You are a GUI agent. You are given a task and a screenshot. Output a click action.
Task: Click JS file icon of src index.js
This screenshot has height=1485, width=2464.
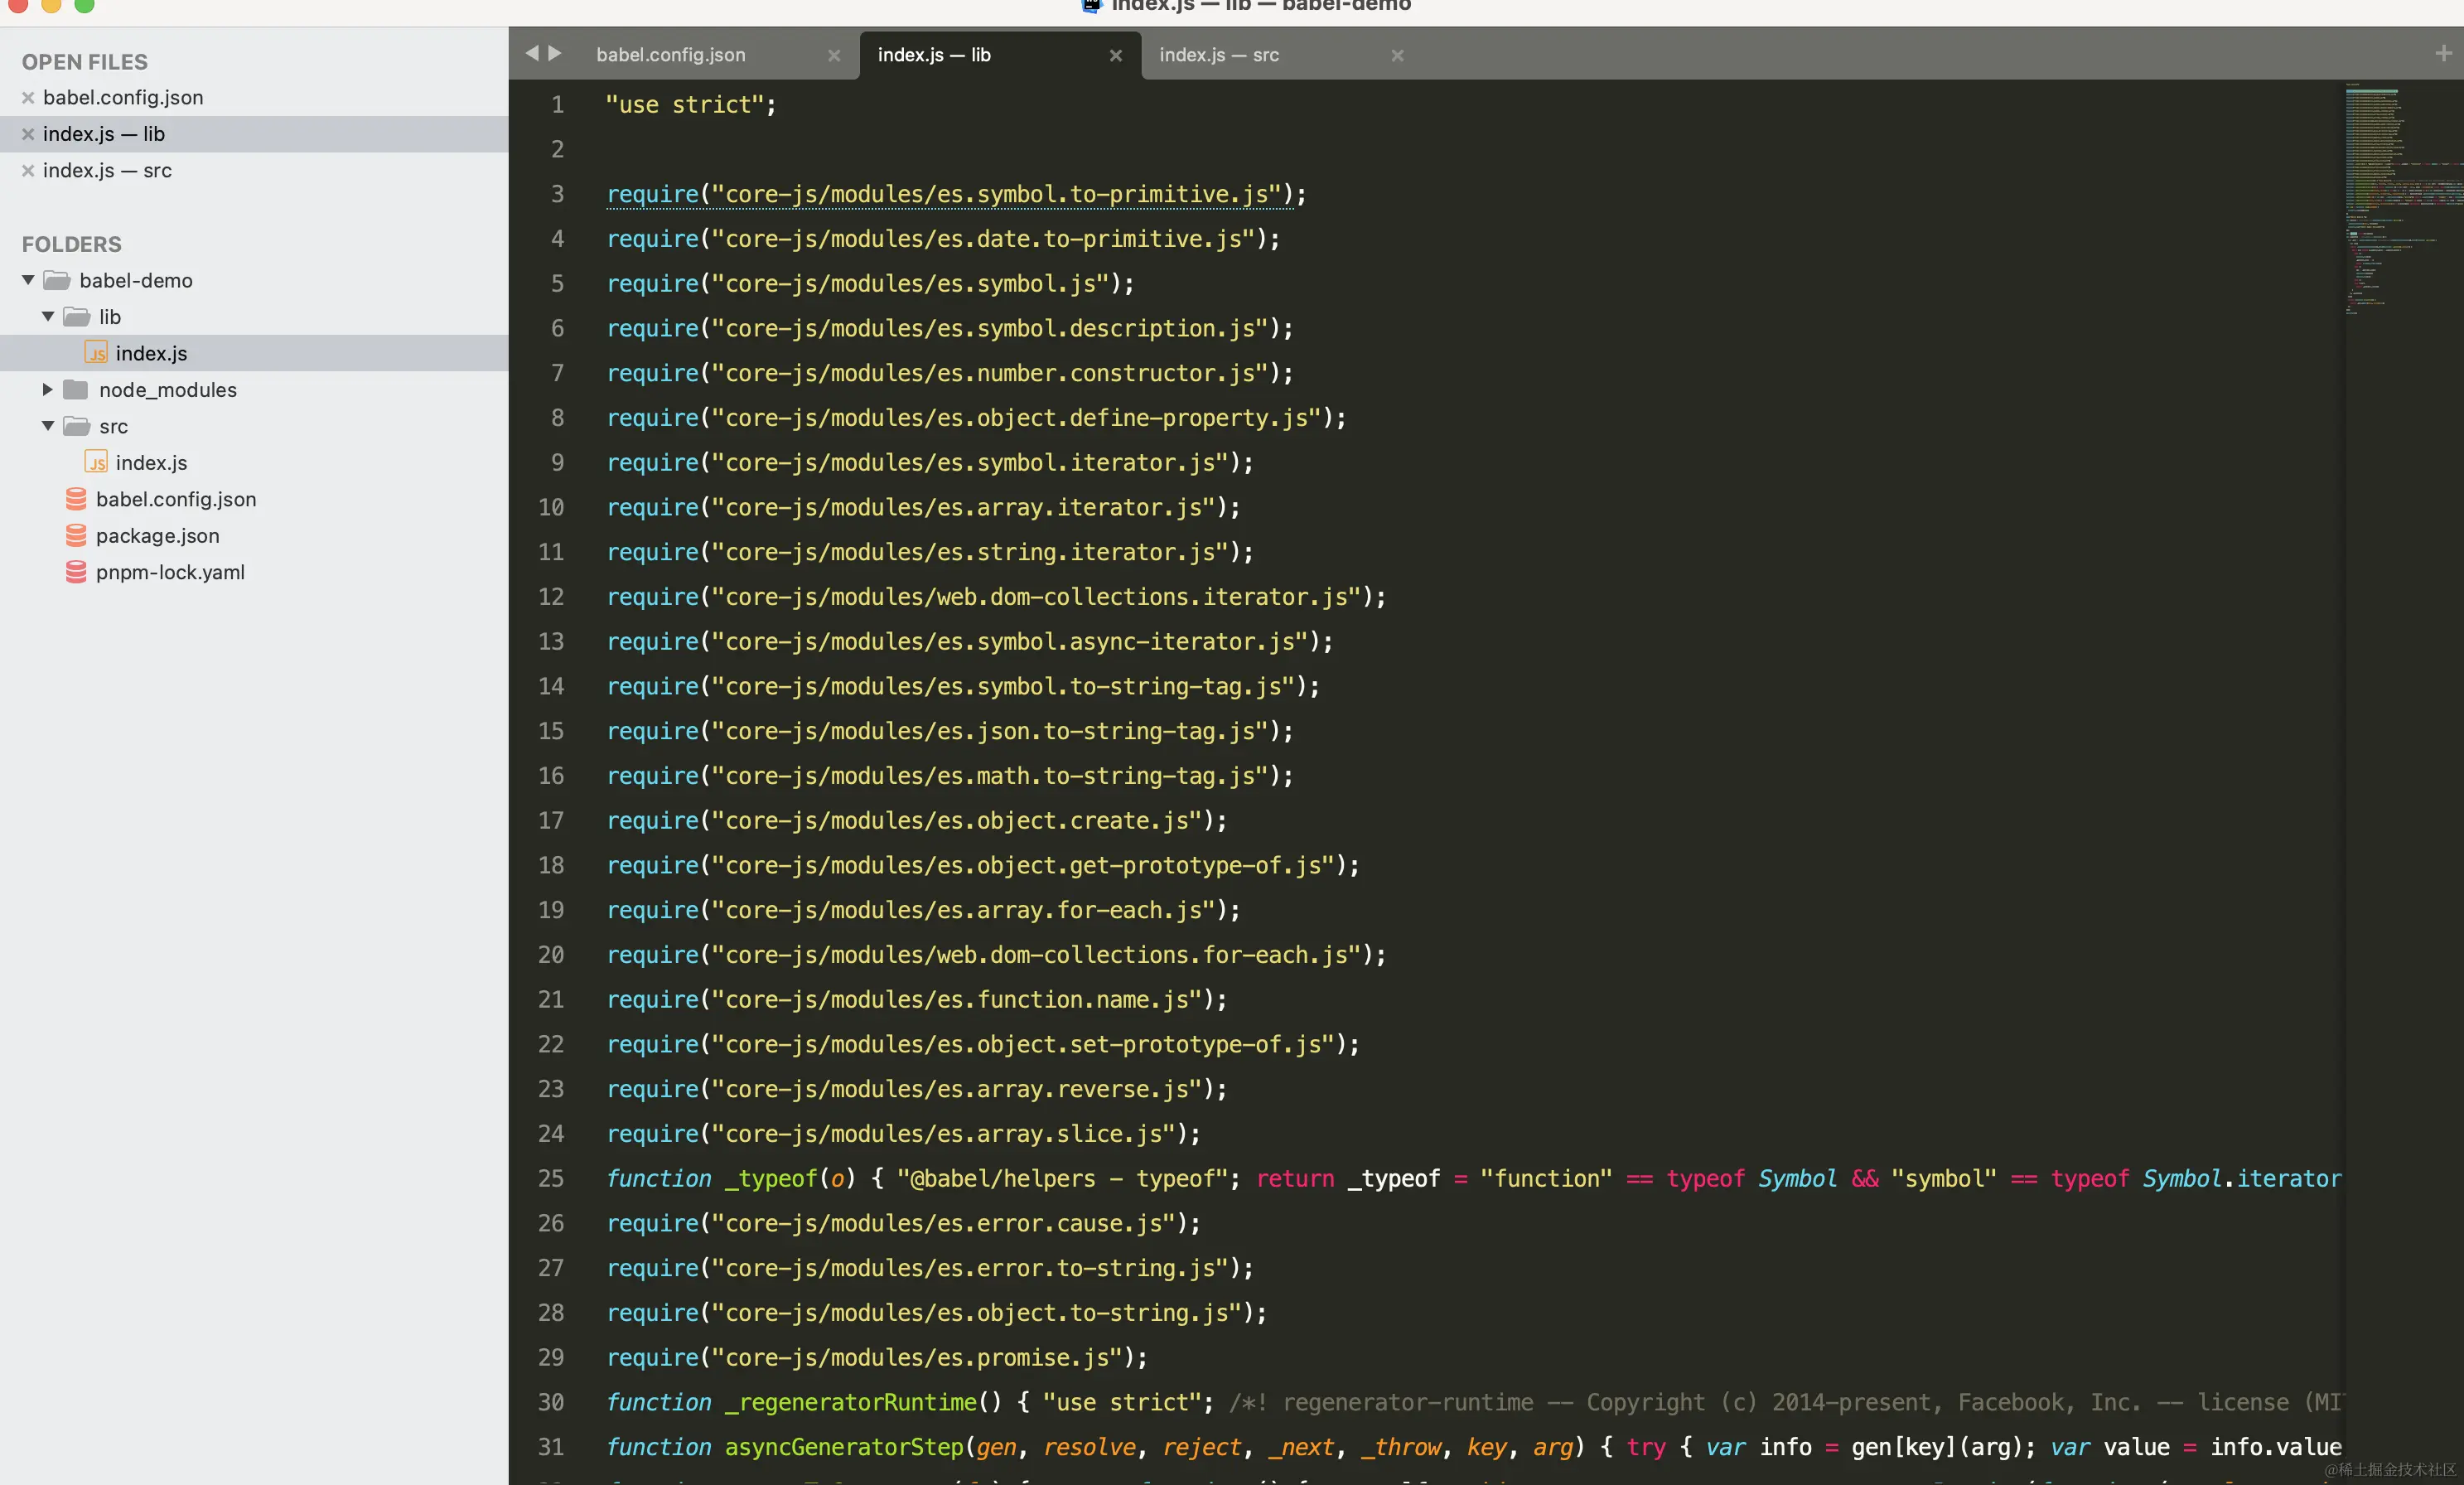(96, 462)
